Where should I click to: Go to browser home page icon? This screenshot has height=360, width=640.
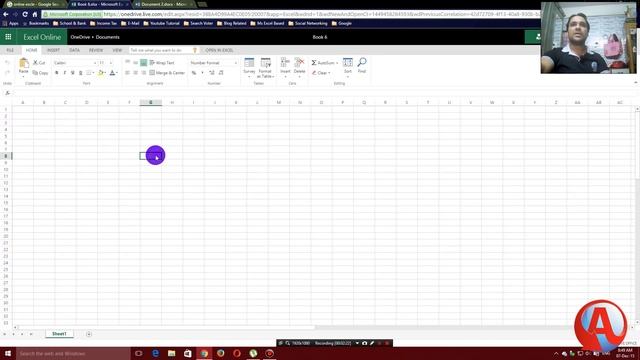[35, 14]
